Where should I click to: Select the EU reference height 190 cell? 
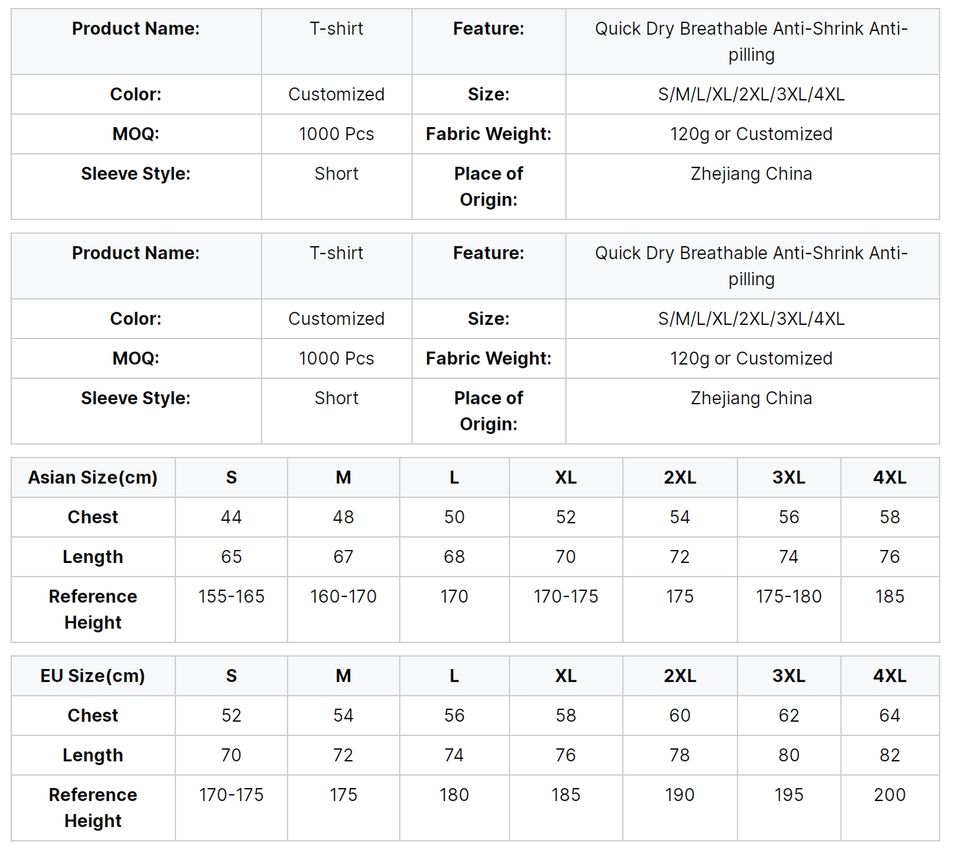(x=680, y=795)
